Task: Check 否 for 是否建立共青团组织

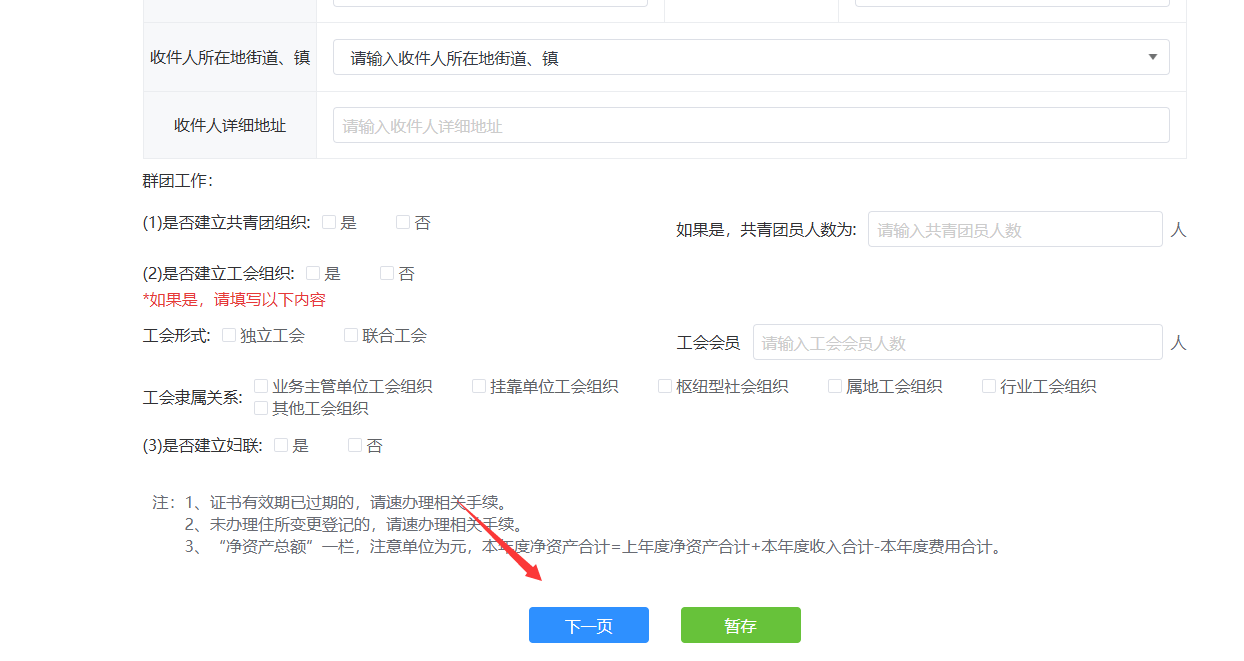Action: 403,223
